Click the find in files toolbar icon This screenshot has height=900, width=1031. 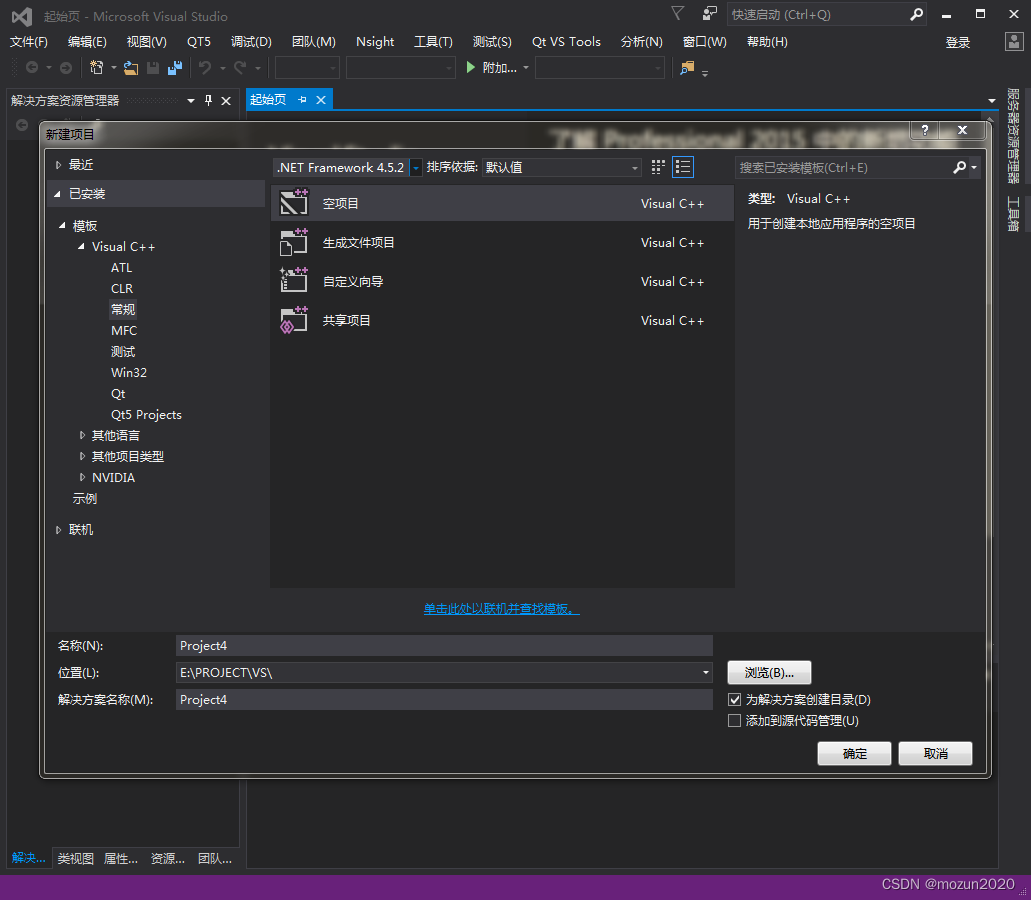tap(687, 67)
